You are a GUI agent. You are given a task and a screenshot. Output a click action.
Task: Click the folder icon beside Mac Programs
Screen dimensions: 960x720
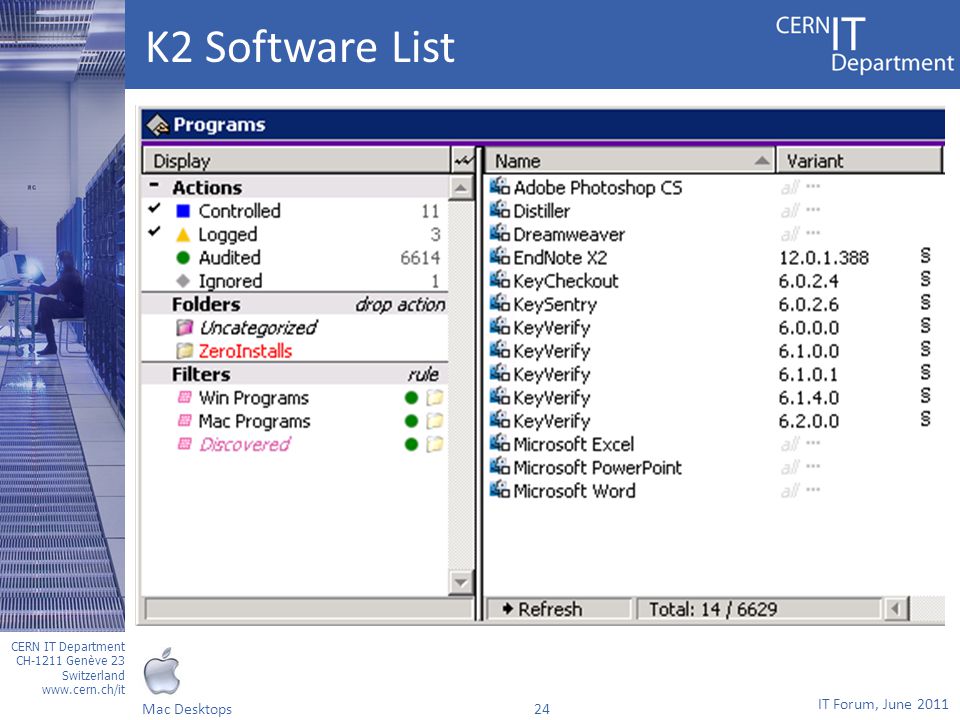tap(434, 421)
